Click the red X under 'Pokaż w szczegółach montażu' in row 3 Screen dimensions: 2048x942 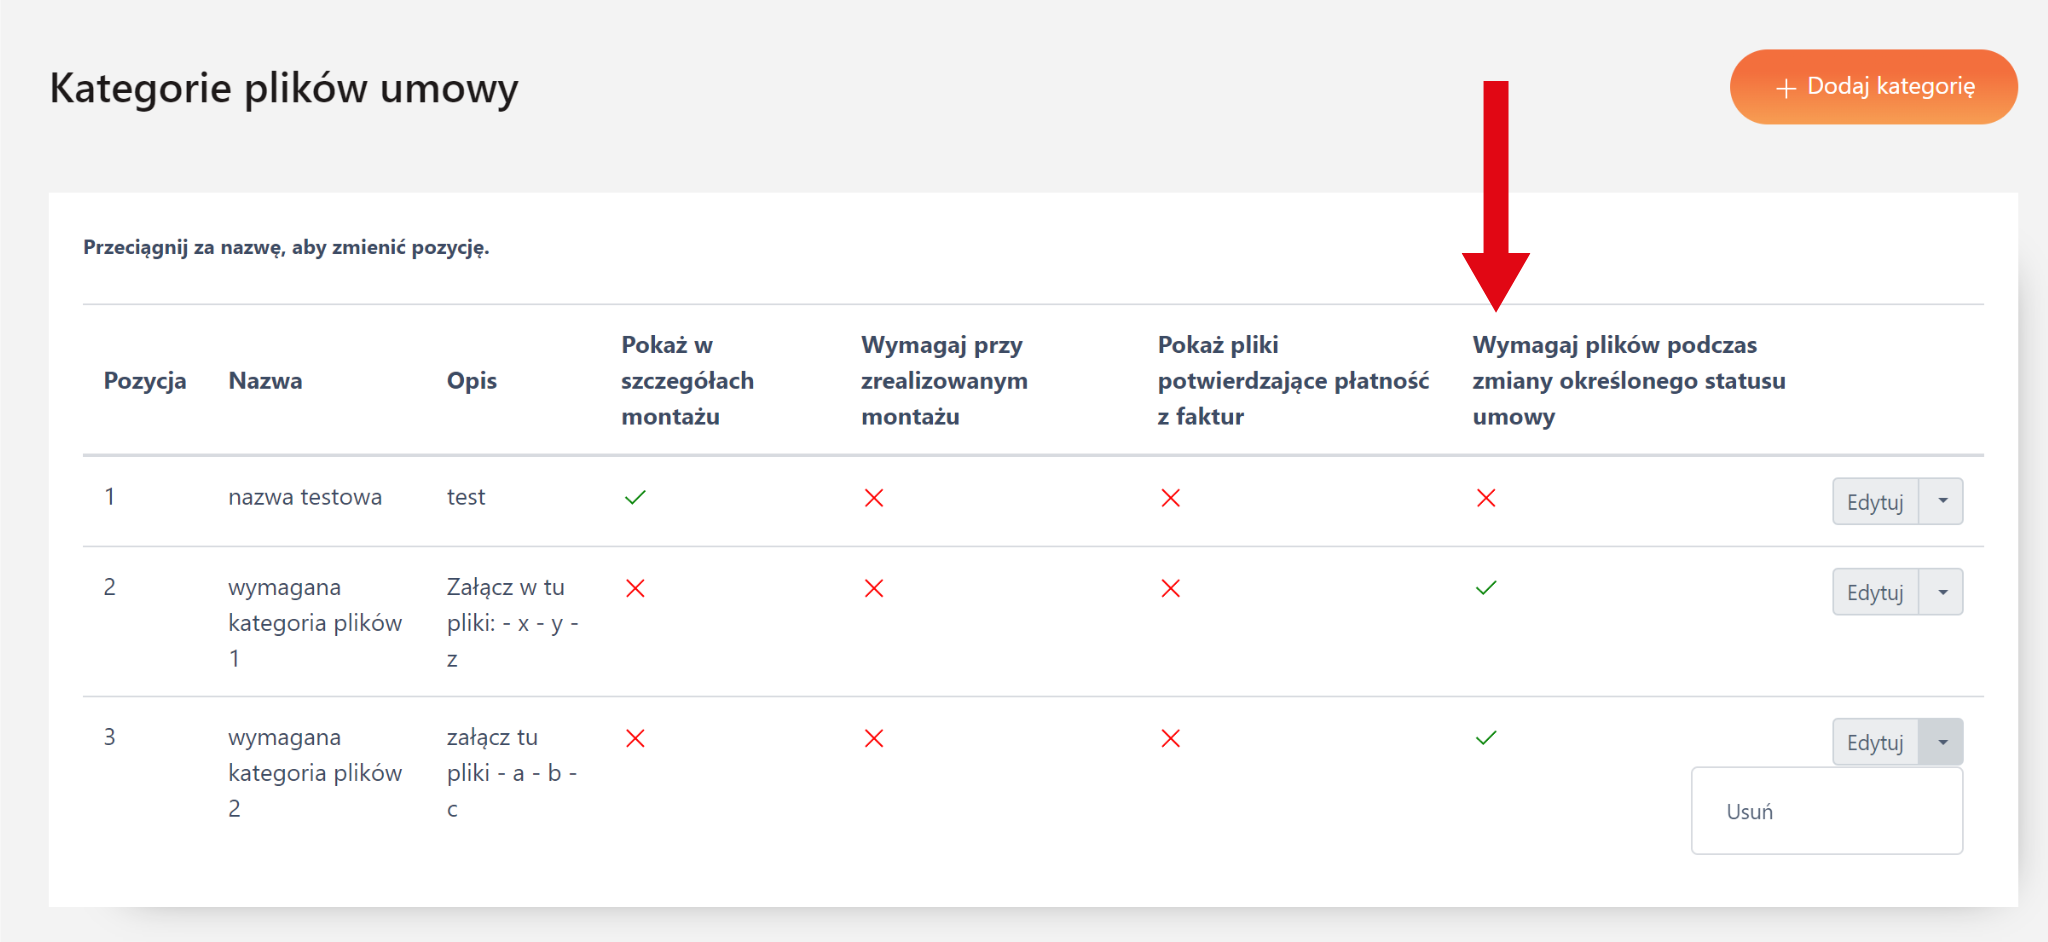coord(635,738)
